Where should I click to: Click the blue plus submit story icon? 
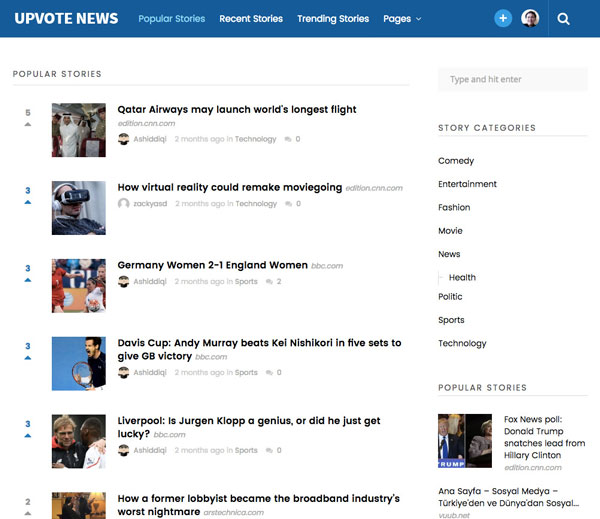[503, 18]
